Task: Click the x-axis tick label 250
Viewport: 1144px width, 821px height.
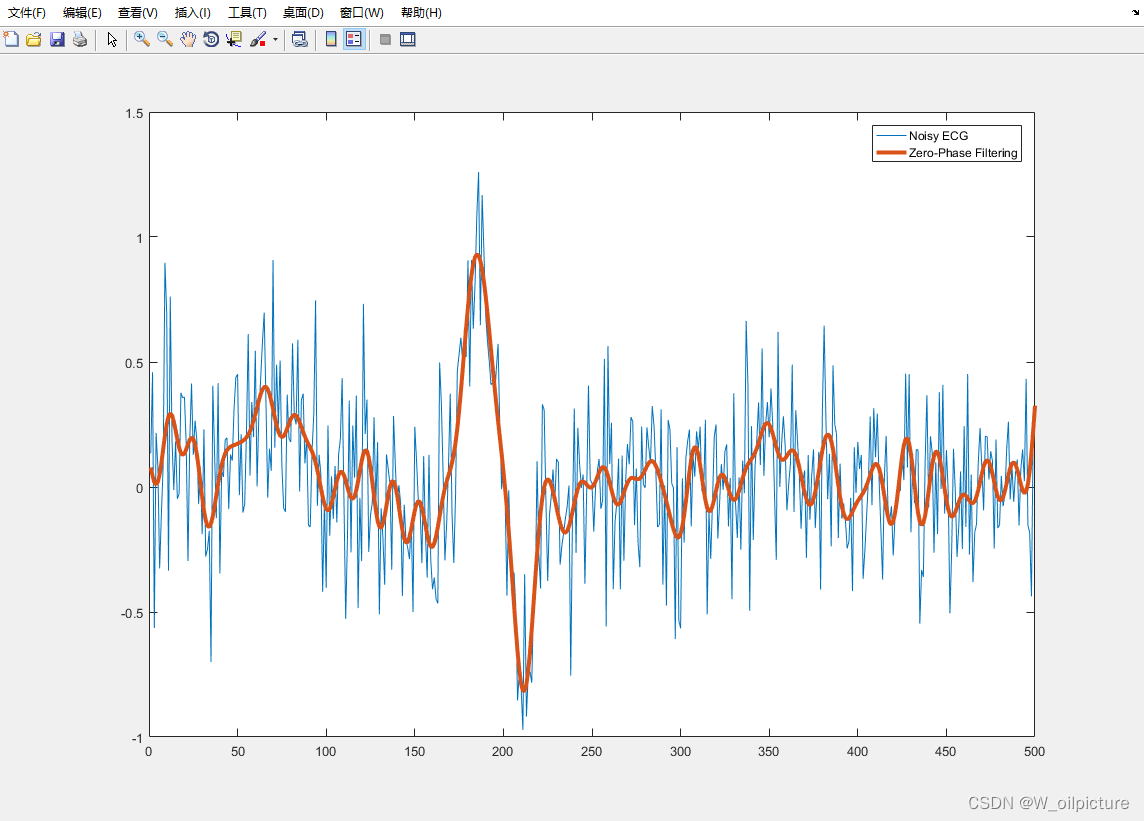Action: pos(591,752)
